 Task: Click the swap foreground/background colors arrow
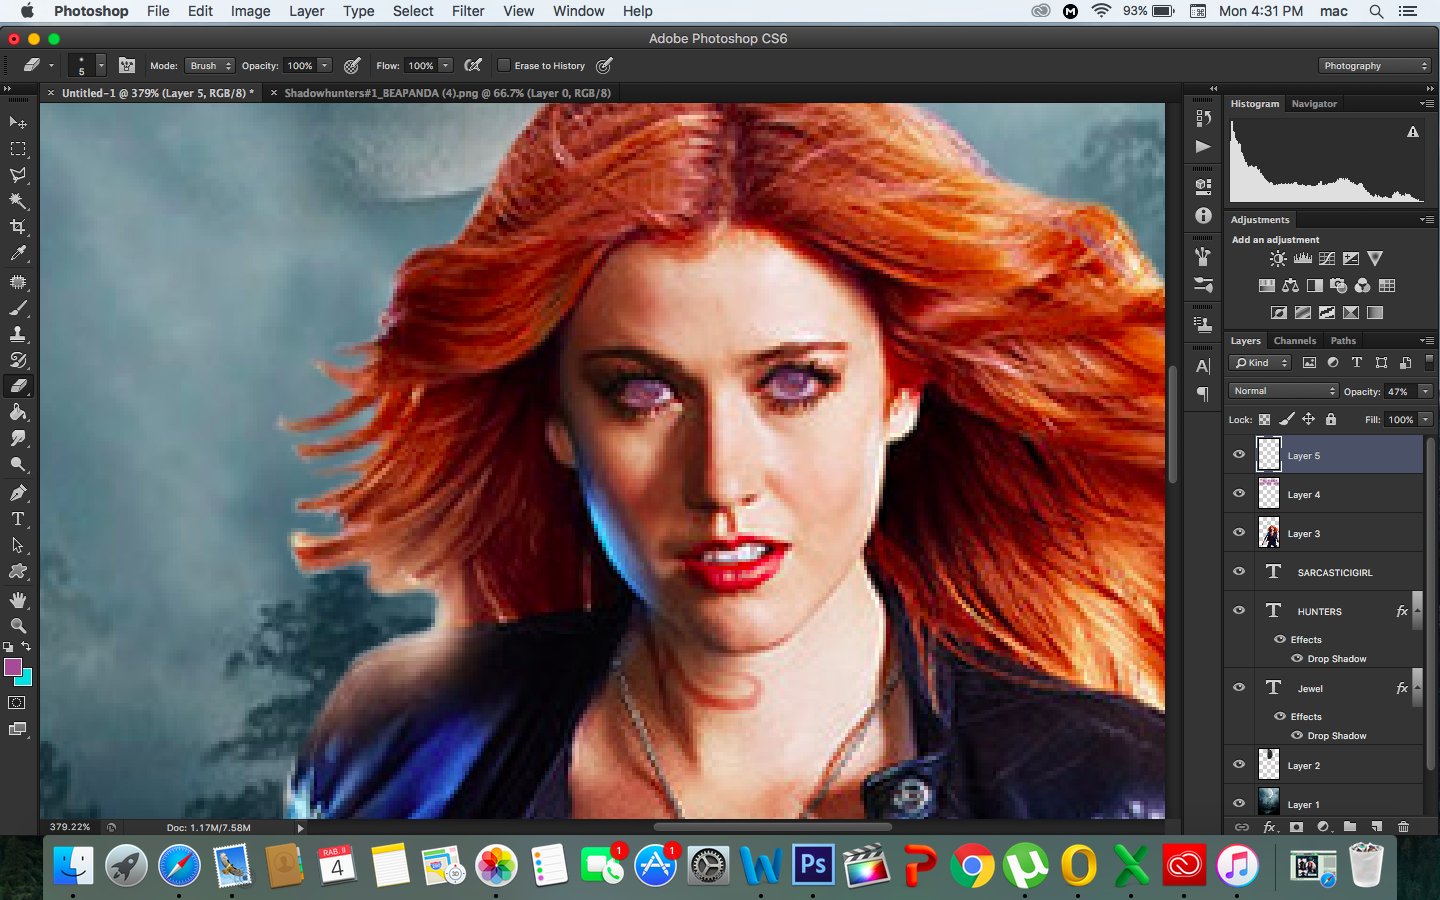[x=27, y=647]
